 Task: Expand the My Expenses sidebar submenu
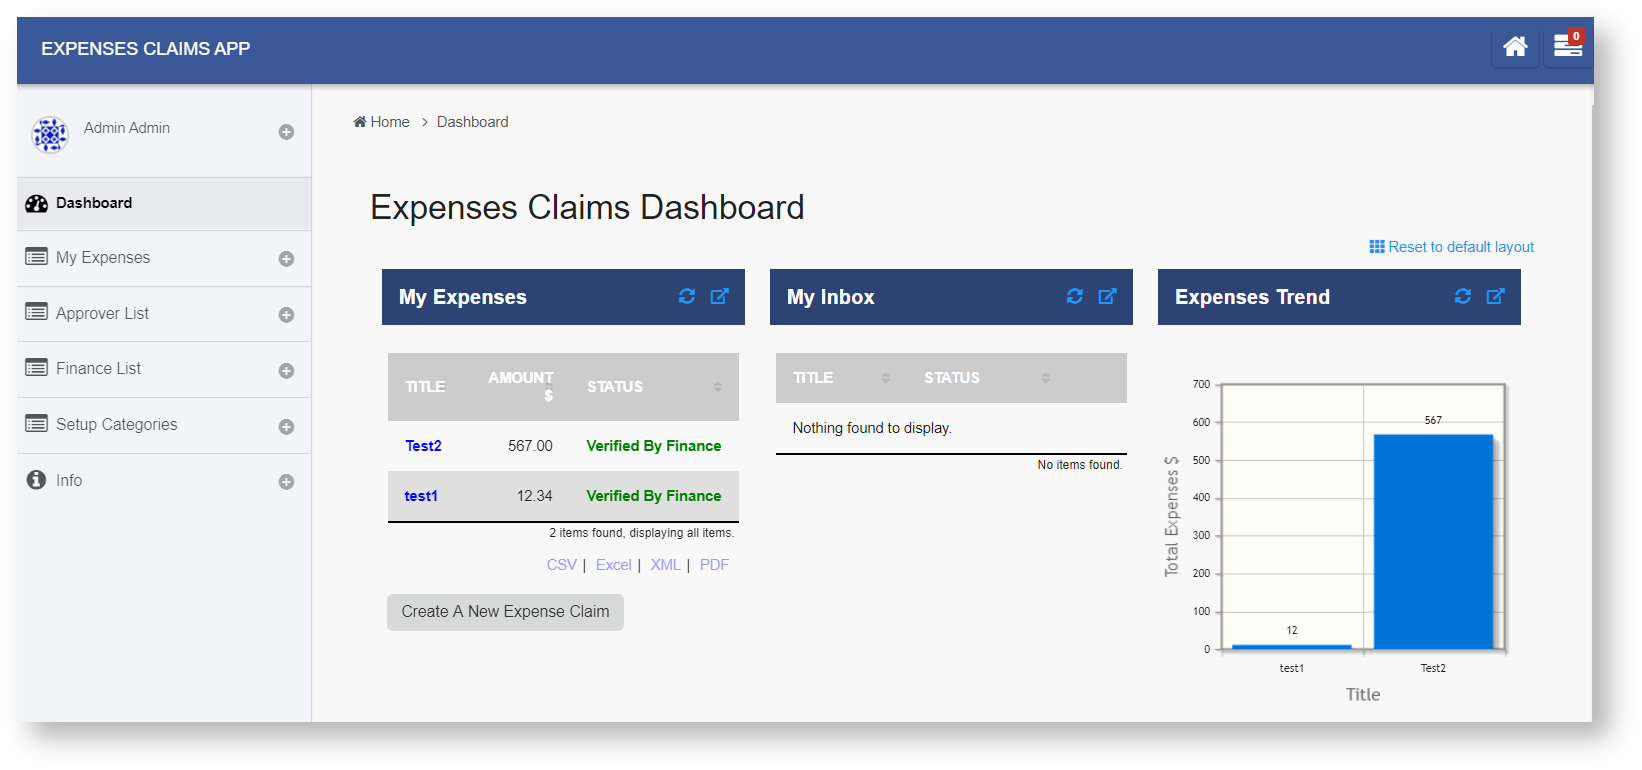click(286, 259)
